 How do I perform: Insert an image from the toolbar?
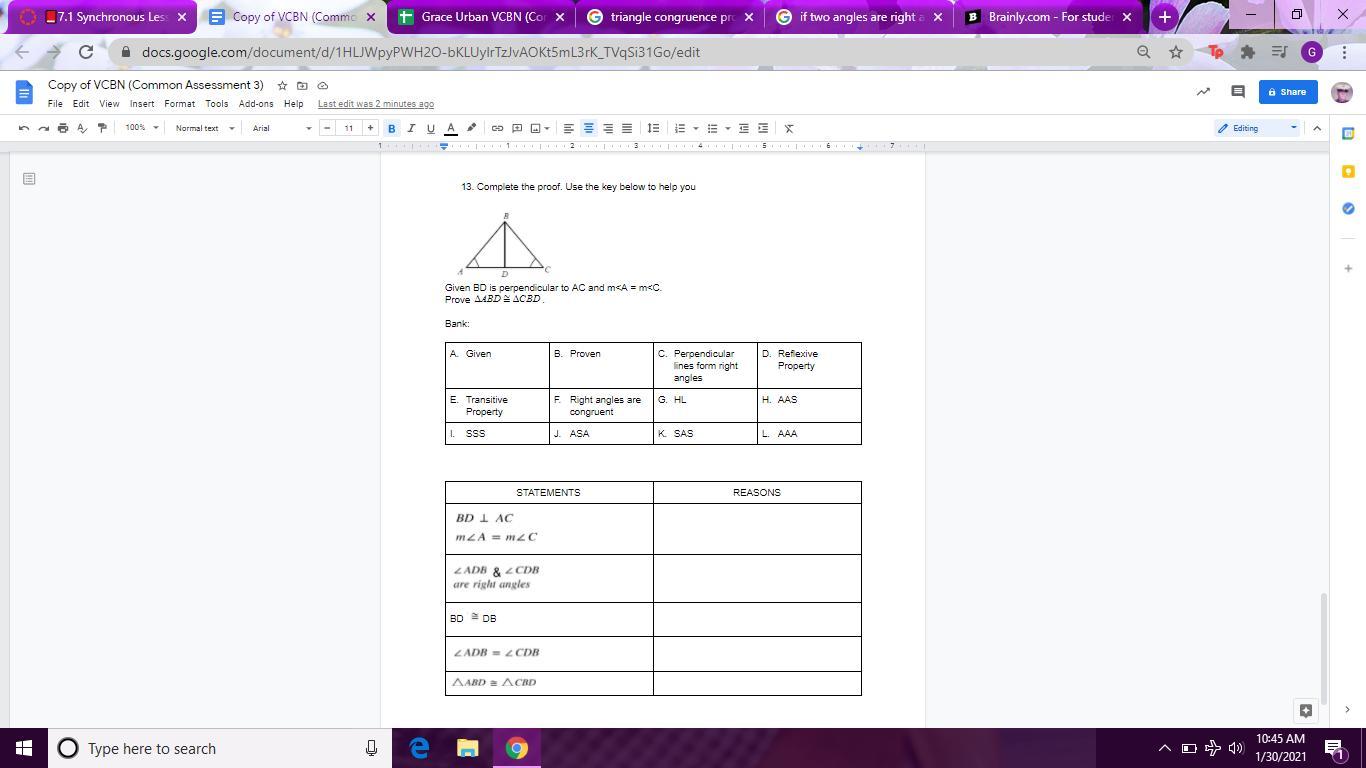coord(536,128)
